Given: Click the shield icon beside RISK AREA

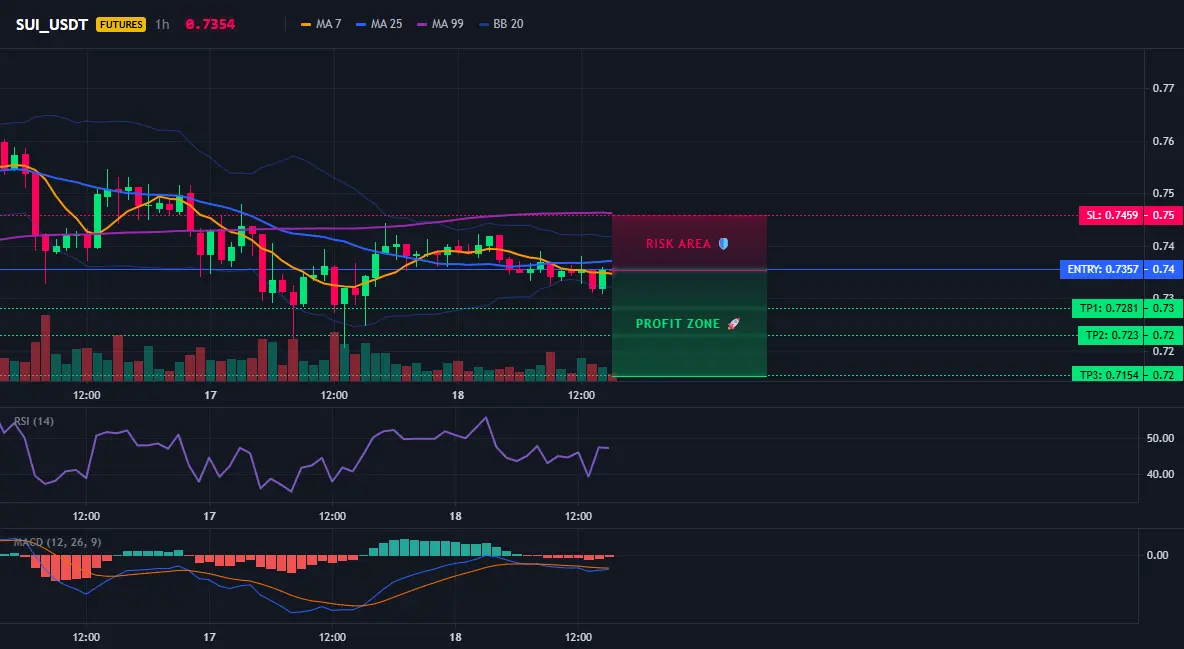Looking at the screenshot, I should coord(723,244).
